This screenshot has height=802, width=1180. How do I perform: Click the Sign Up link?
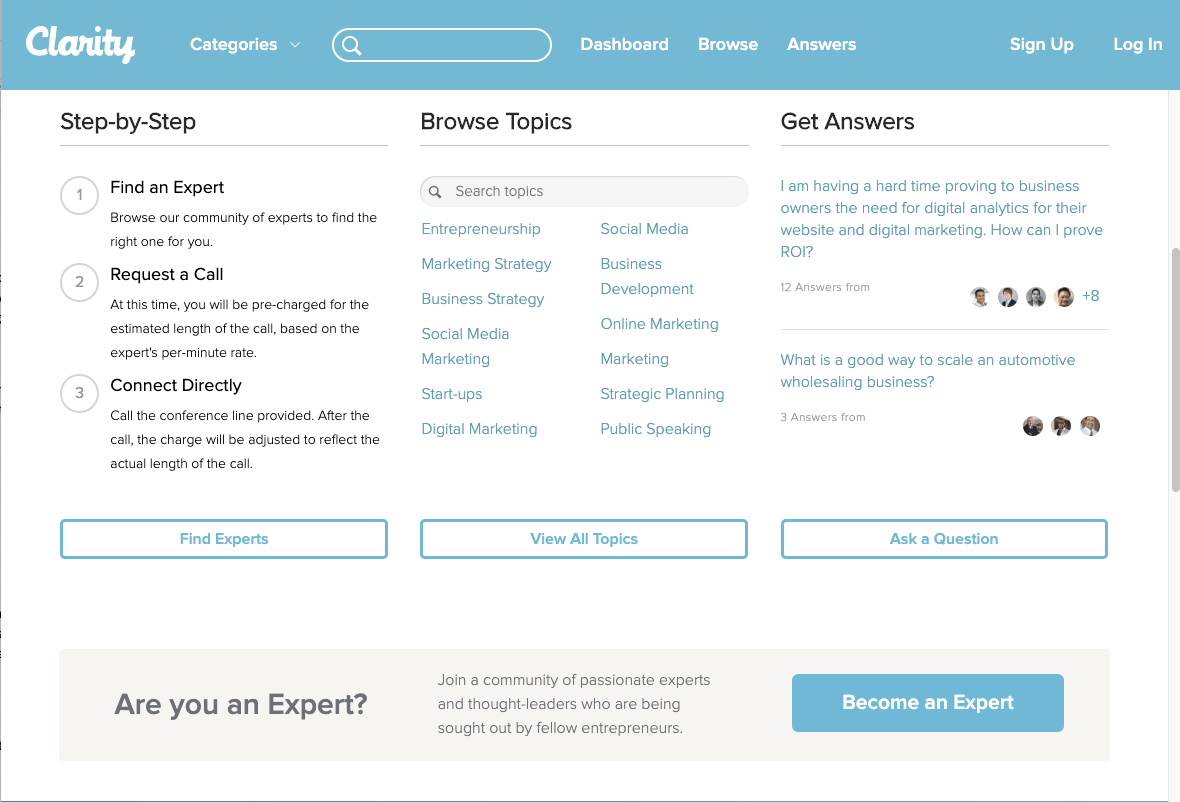coord(1041,45)
